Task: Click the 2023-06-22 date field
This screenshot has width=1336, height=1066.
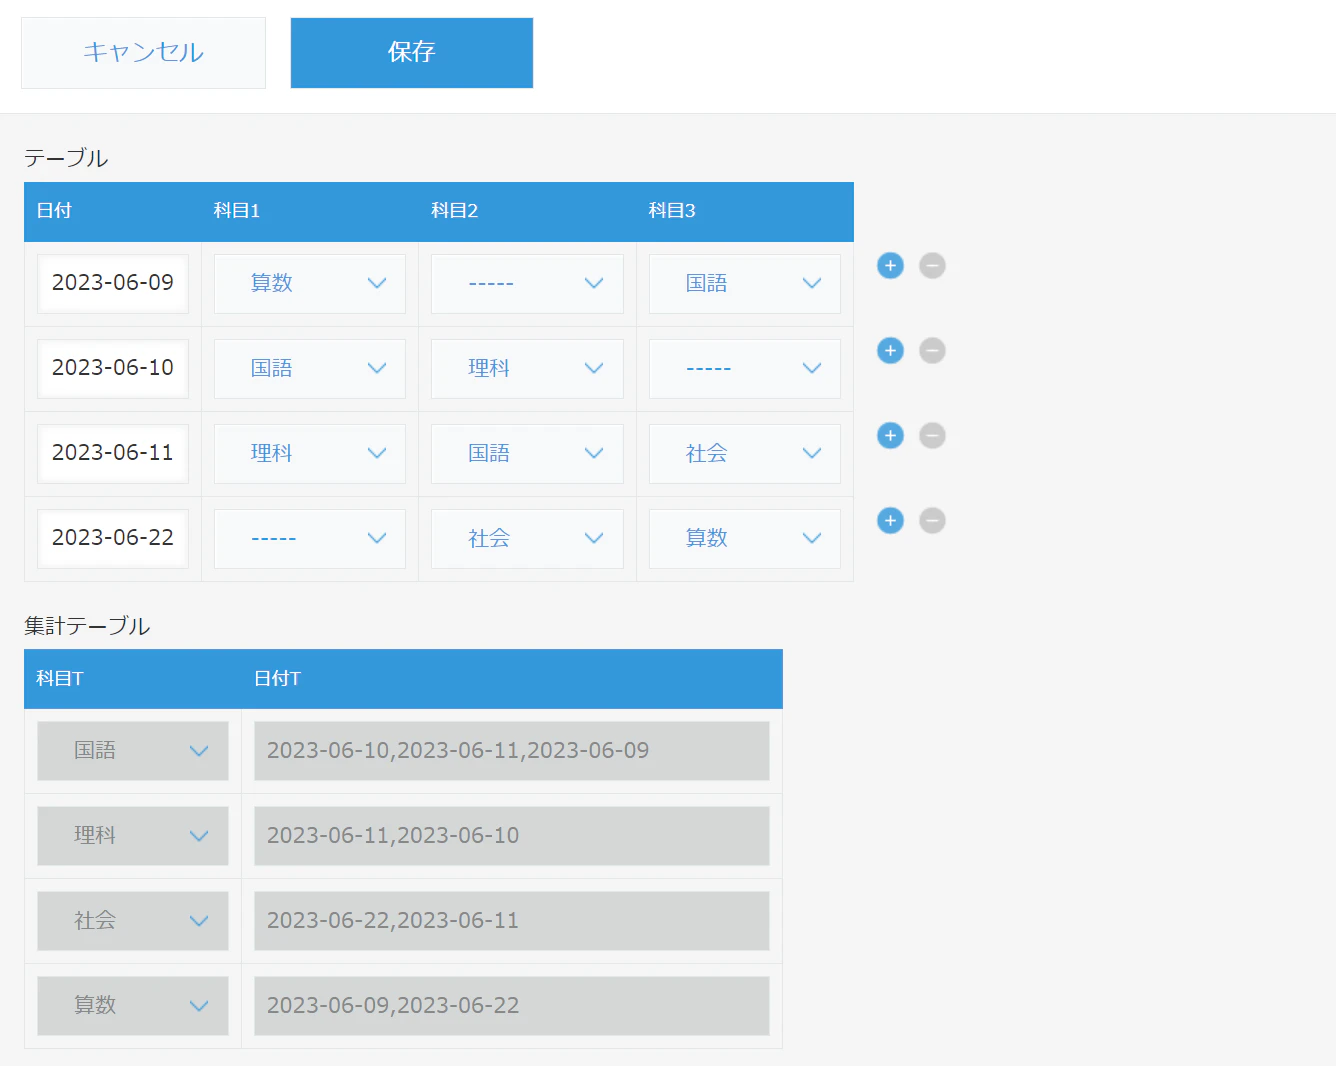Action: tap(113, 539)
